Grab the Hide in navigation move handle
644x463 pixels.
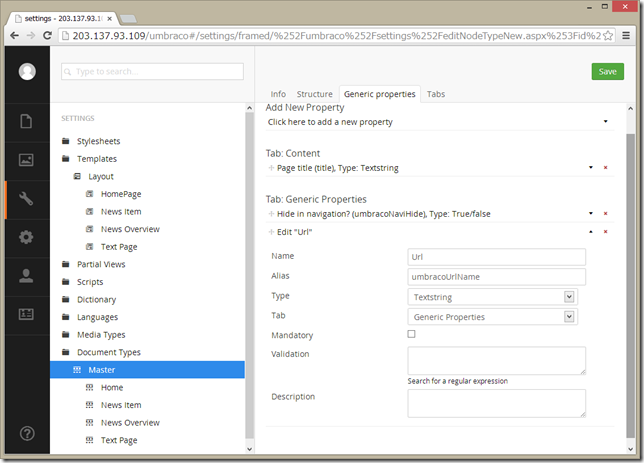tap(271, 214)
